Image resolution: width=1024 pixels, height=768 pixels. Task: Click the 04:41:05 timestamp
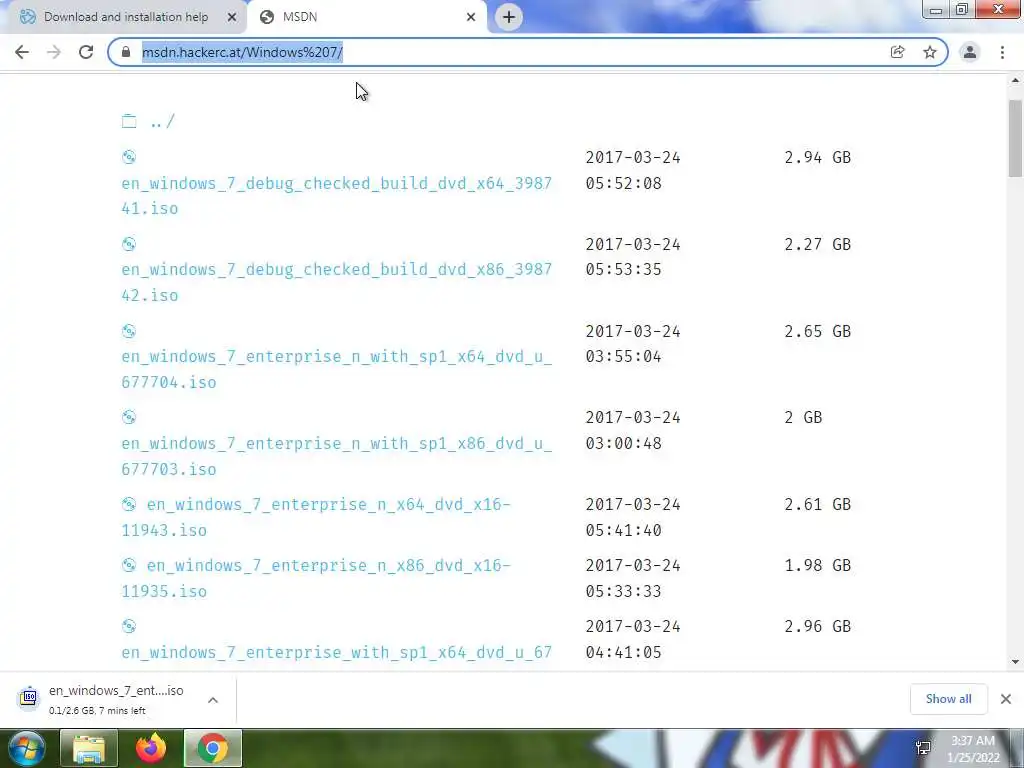click(x=623, y=652)
